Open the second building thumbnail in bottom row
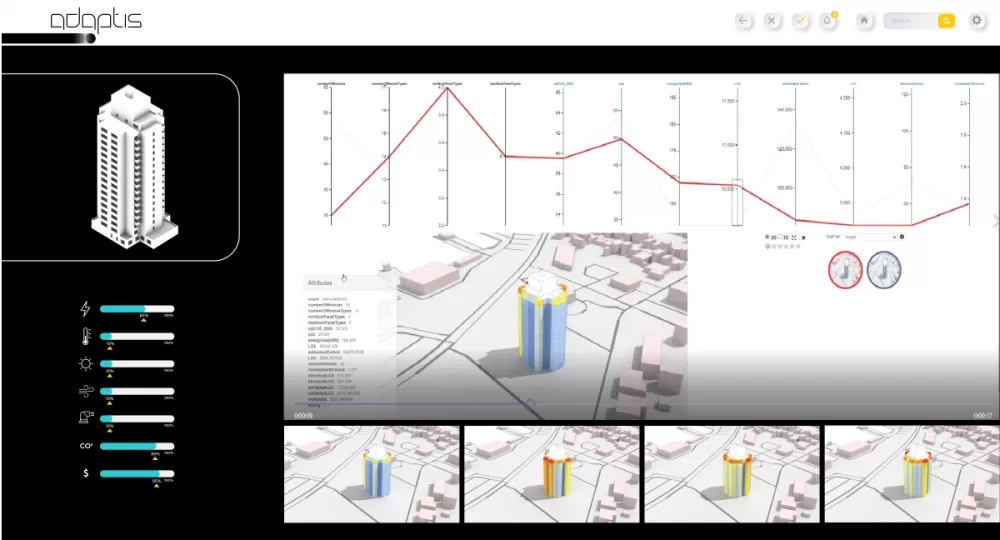The image size is (1000, 540). point(551,474)
